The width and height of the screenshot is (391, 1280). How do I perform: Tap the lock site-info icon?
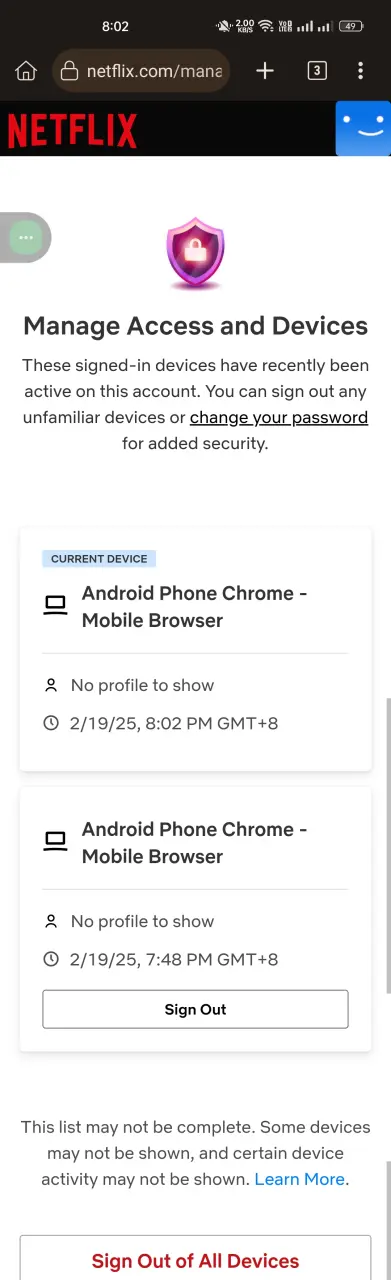[x=69, y=71]
